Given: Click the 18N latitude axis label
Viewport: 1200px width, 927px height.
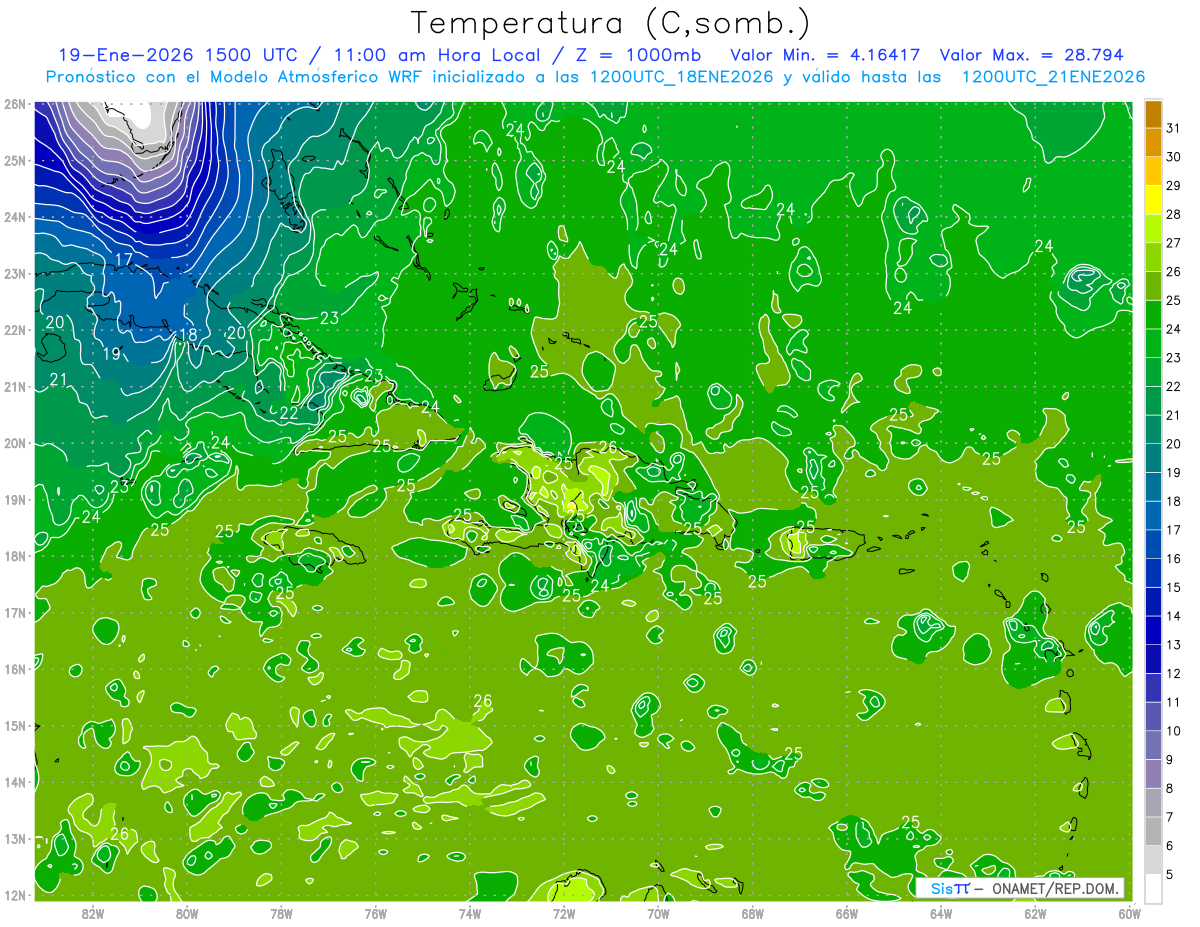Looking at the screenshot, I should [14, 556].
